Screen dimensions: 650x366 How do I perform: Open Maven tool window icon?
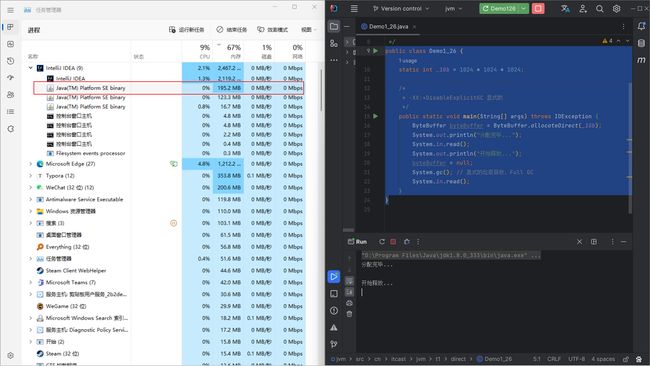tap(641, 60)
